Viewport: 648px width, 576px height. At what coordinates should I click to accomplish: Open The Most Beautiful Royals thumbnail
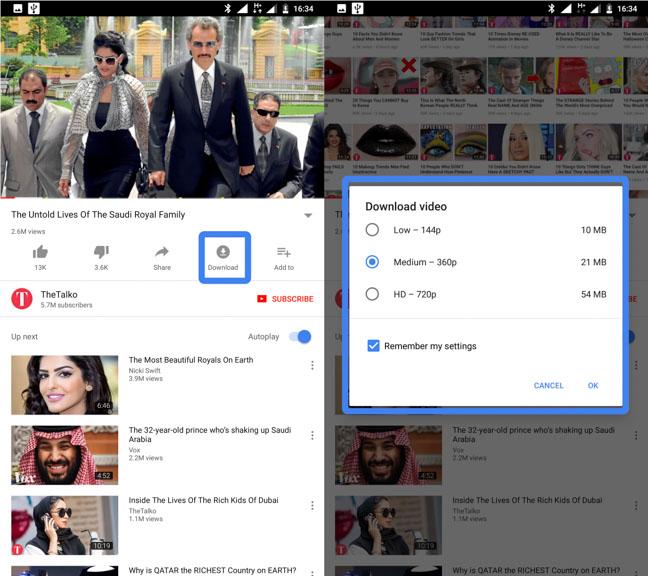pyautogui.click(x=64, y=385)
